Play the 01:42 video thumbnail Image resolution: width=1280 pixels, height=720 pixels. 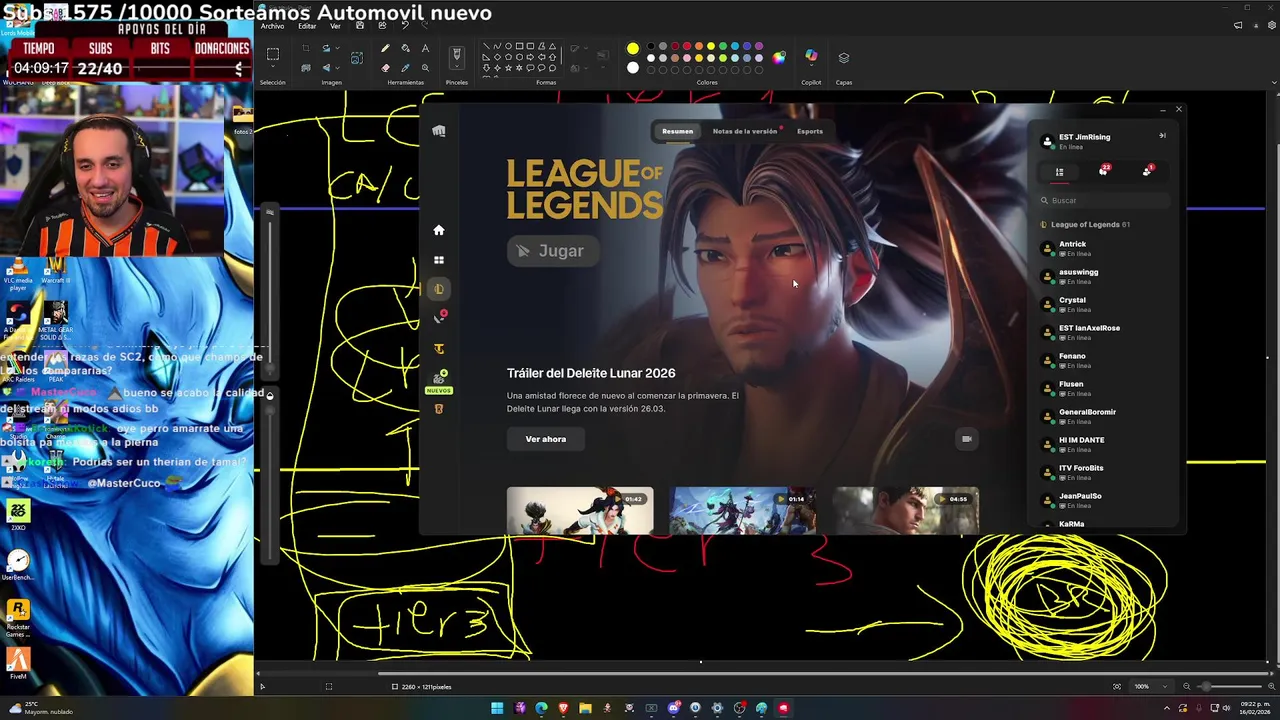tap(580, 511)
